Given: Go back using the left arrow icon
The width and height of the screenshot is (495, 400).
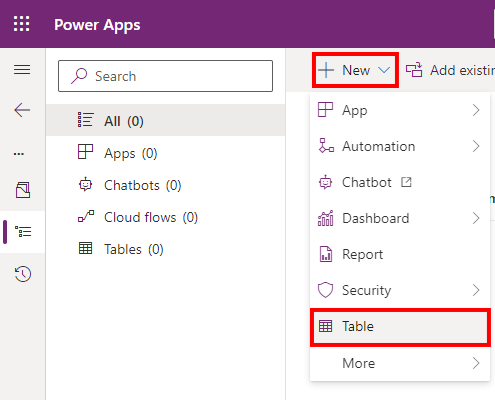Looking at the screenshot, I should [x=22, y=110].
